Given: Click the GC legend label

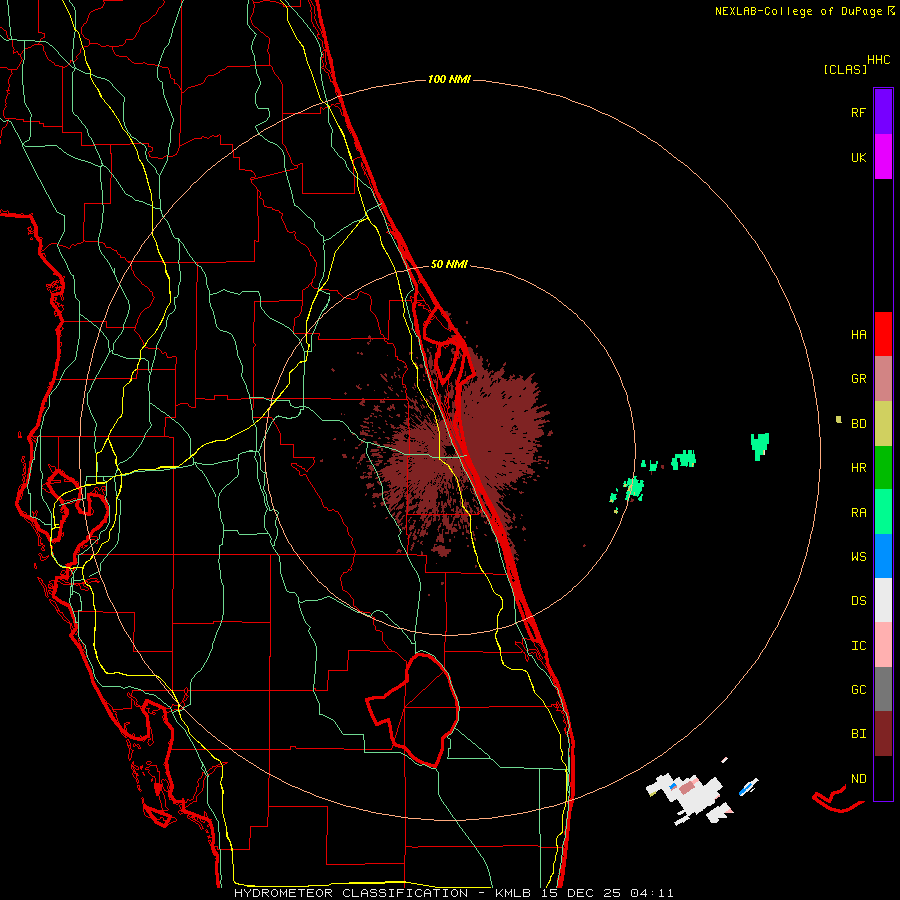Looking at the screenshot, I should click(x=858, y=690).
